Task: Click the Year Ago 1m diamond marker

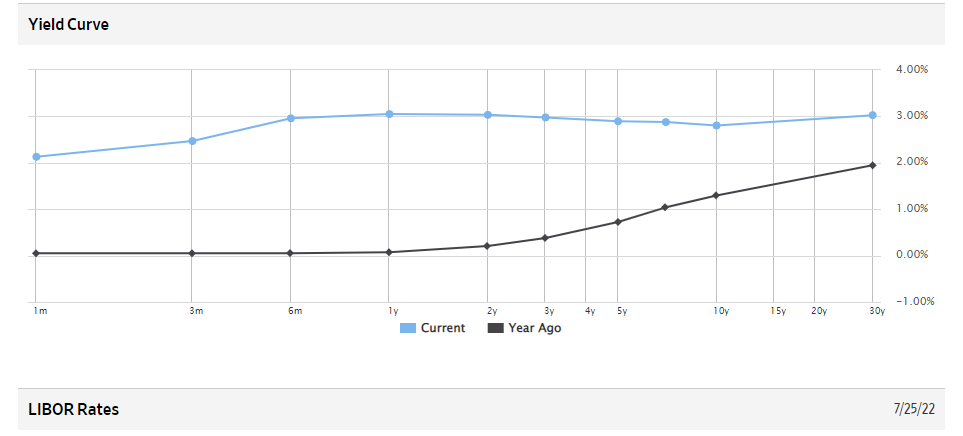Action: (x=36, y=253)
